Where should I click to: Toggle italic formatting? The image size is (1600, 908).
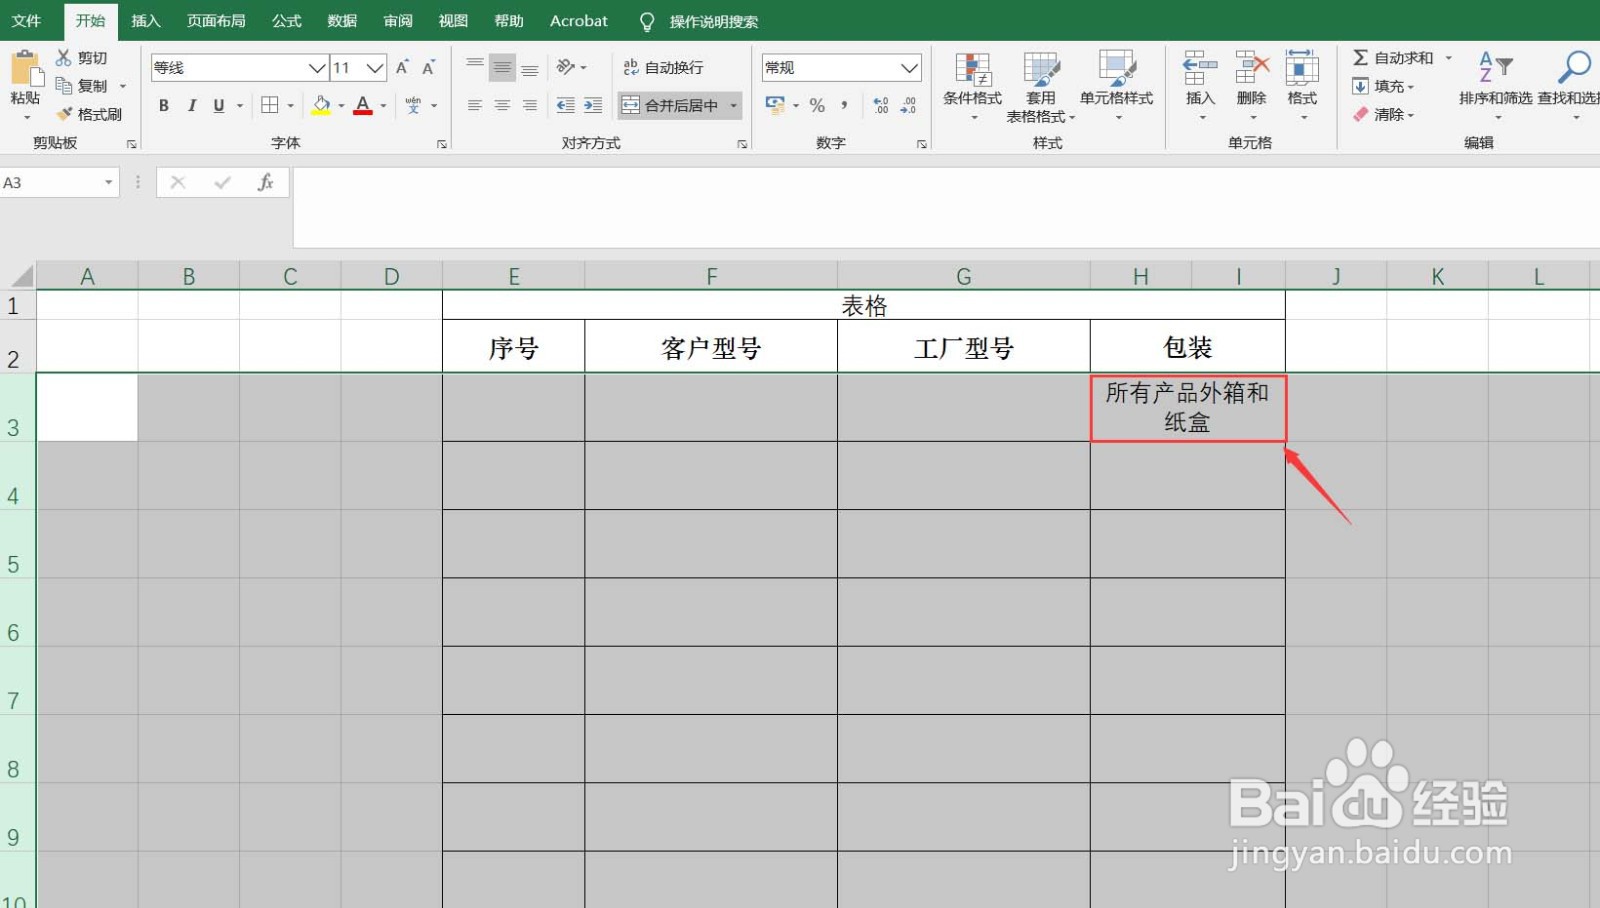[191, 105]
